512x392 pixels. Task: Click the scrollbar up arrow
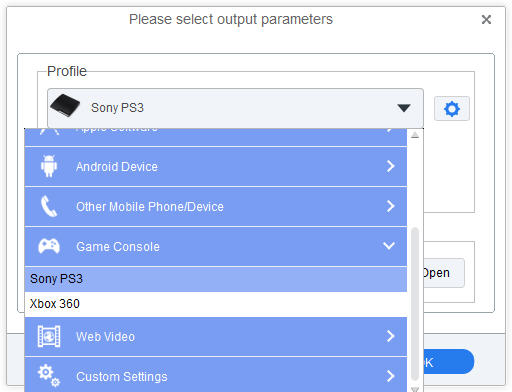pos(415,135)
